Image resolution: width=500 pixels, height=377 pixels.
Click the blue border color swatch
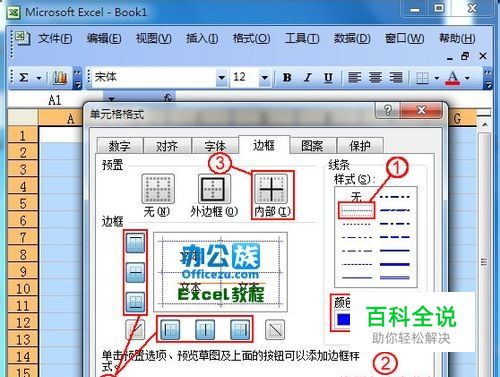(x=343, y=319)
